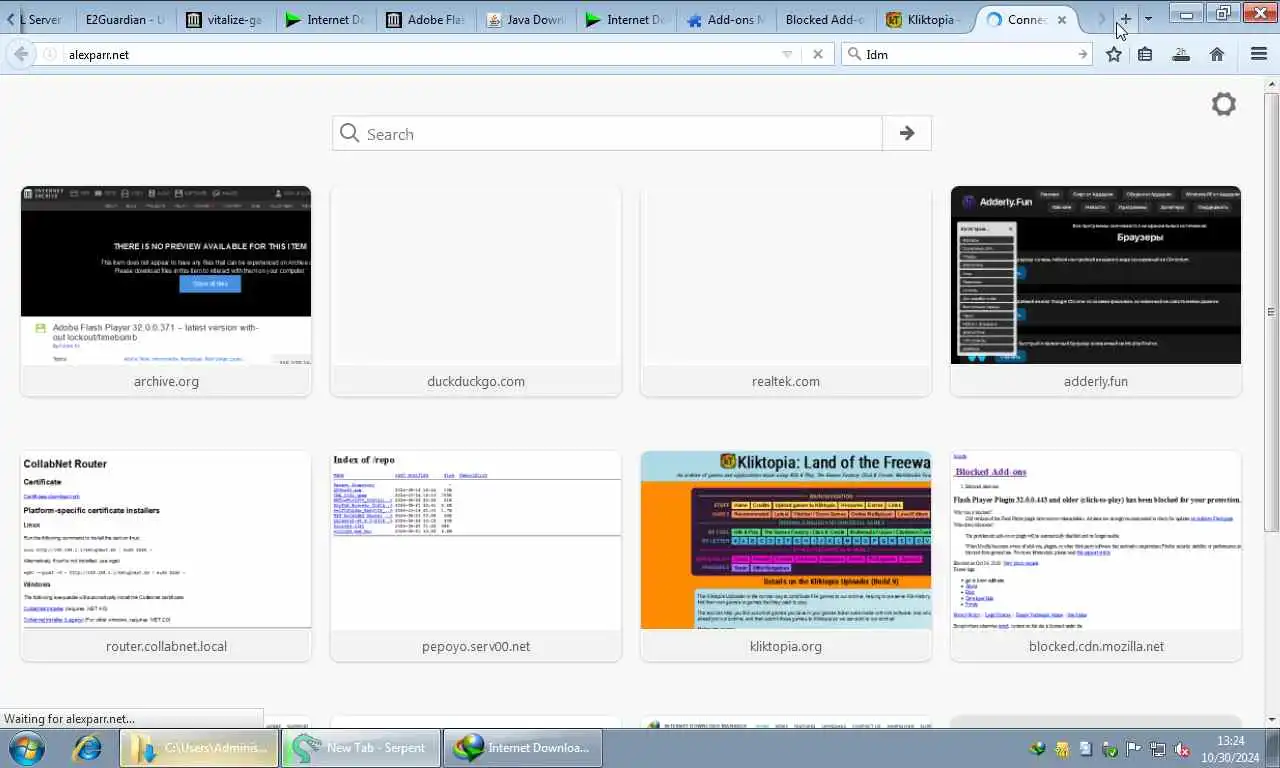1280x768 pixels.
Task: Open the duckduckgo.com tile
Action: point(476,291)
